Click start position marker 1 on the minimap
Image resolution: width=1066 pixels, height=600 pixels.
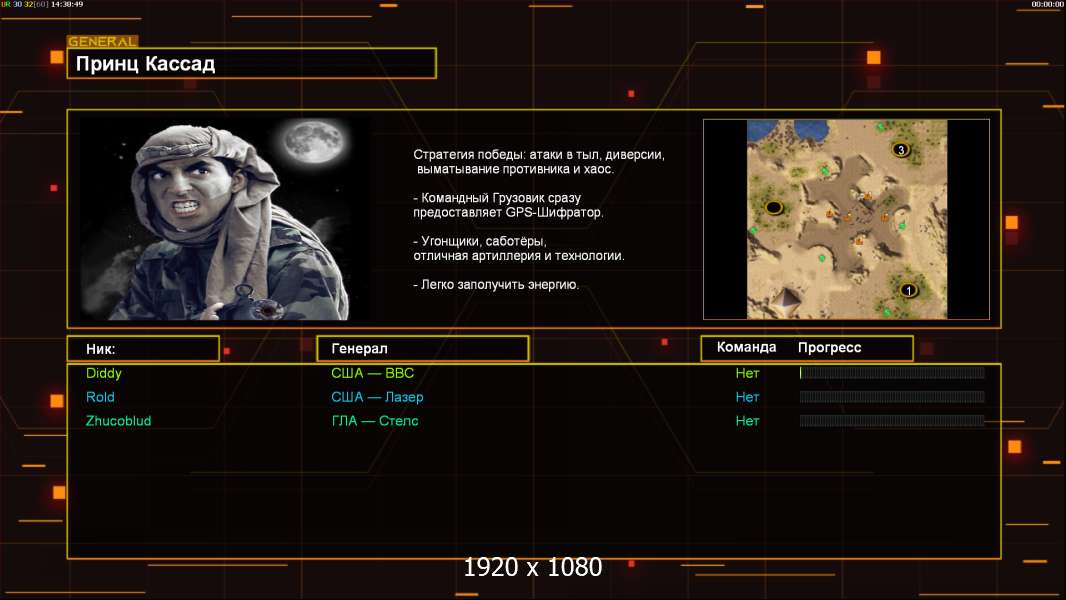pyautogui.click(x=908, y=291)
